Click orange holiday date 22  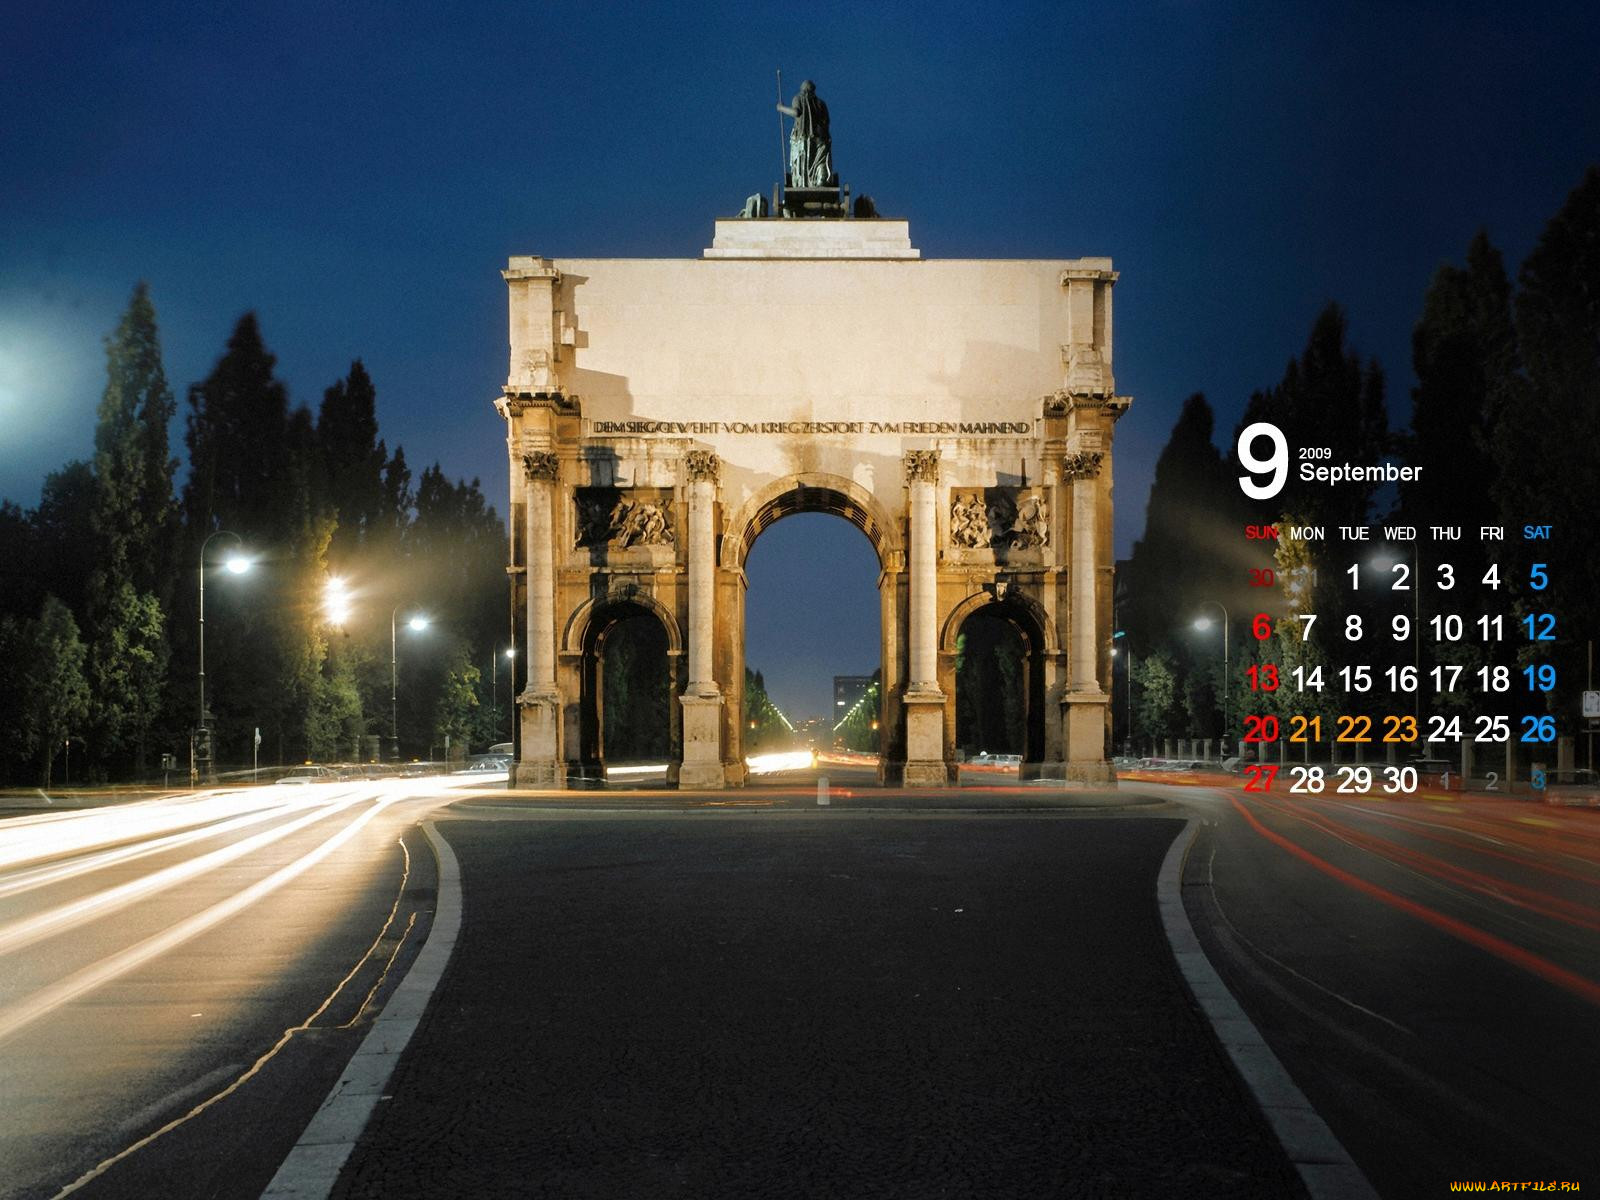pos(1354,730)
